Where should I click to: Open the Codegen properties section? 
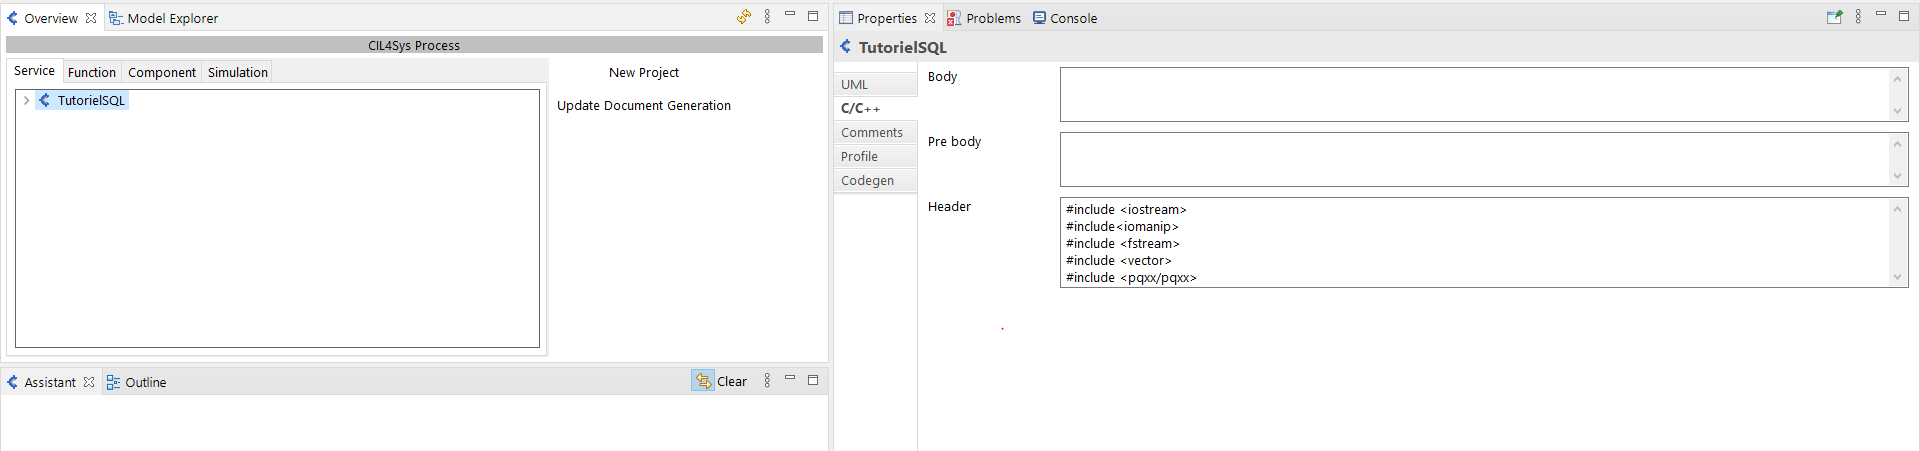tap(875, 181)
